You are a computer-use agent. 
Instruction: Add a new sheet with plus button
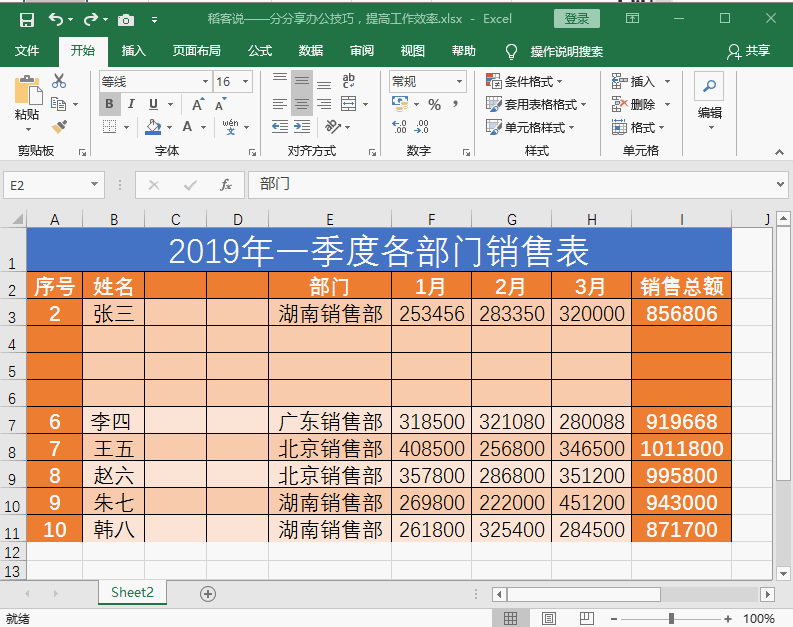[208, 594]
